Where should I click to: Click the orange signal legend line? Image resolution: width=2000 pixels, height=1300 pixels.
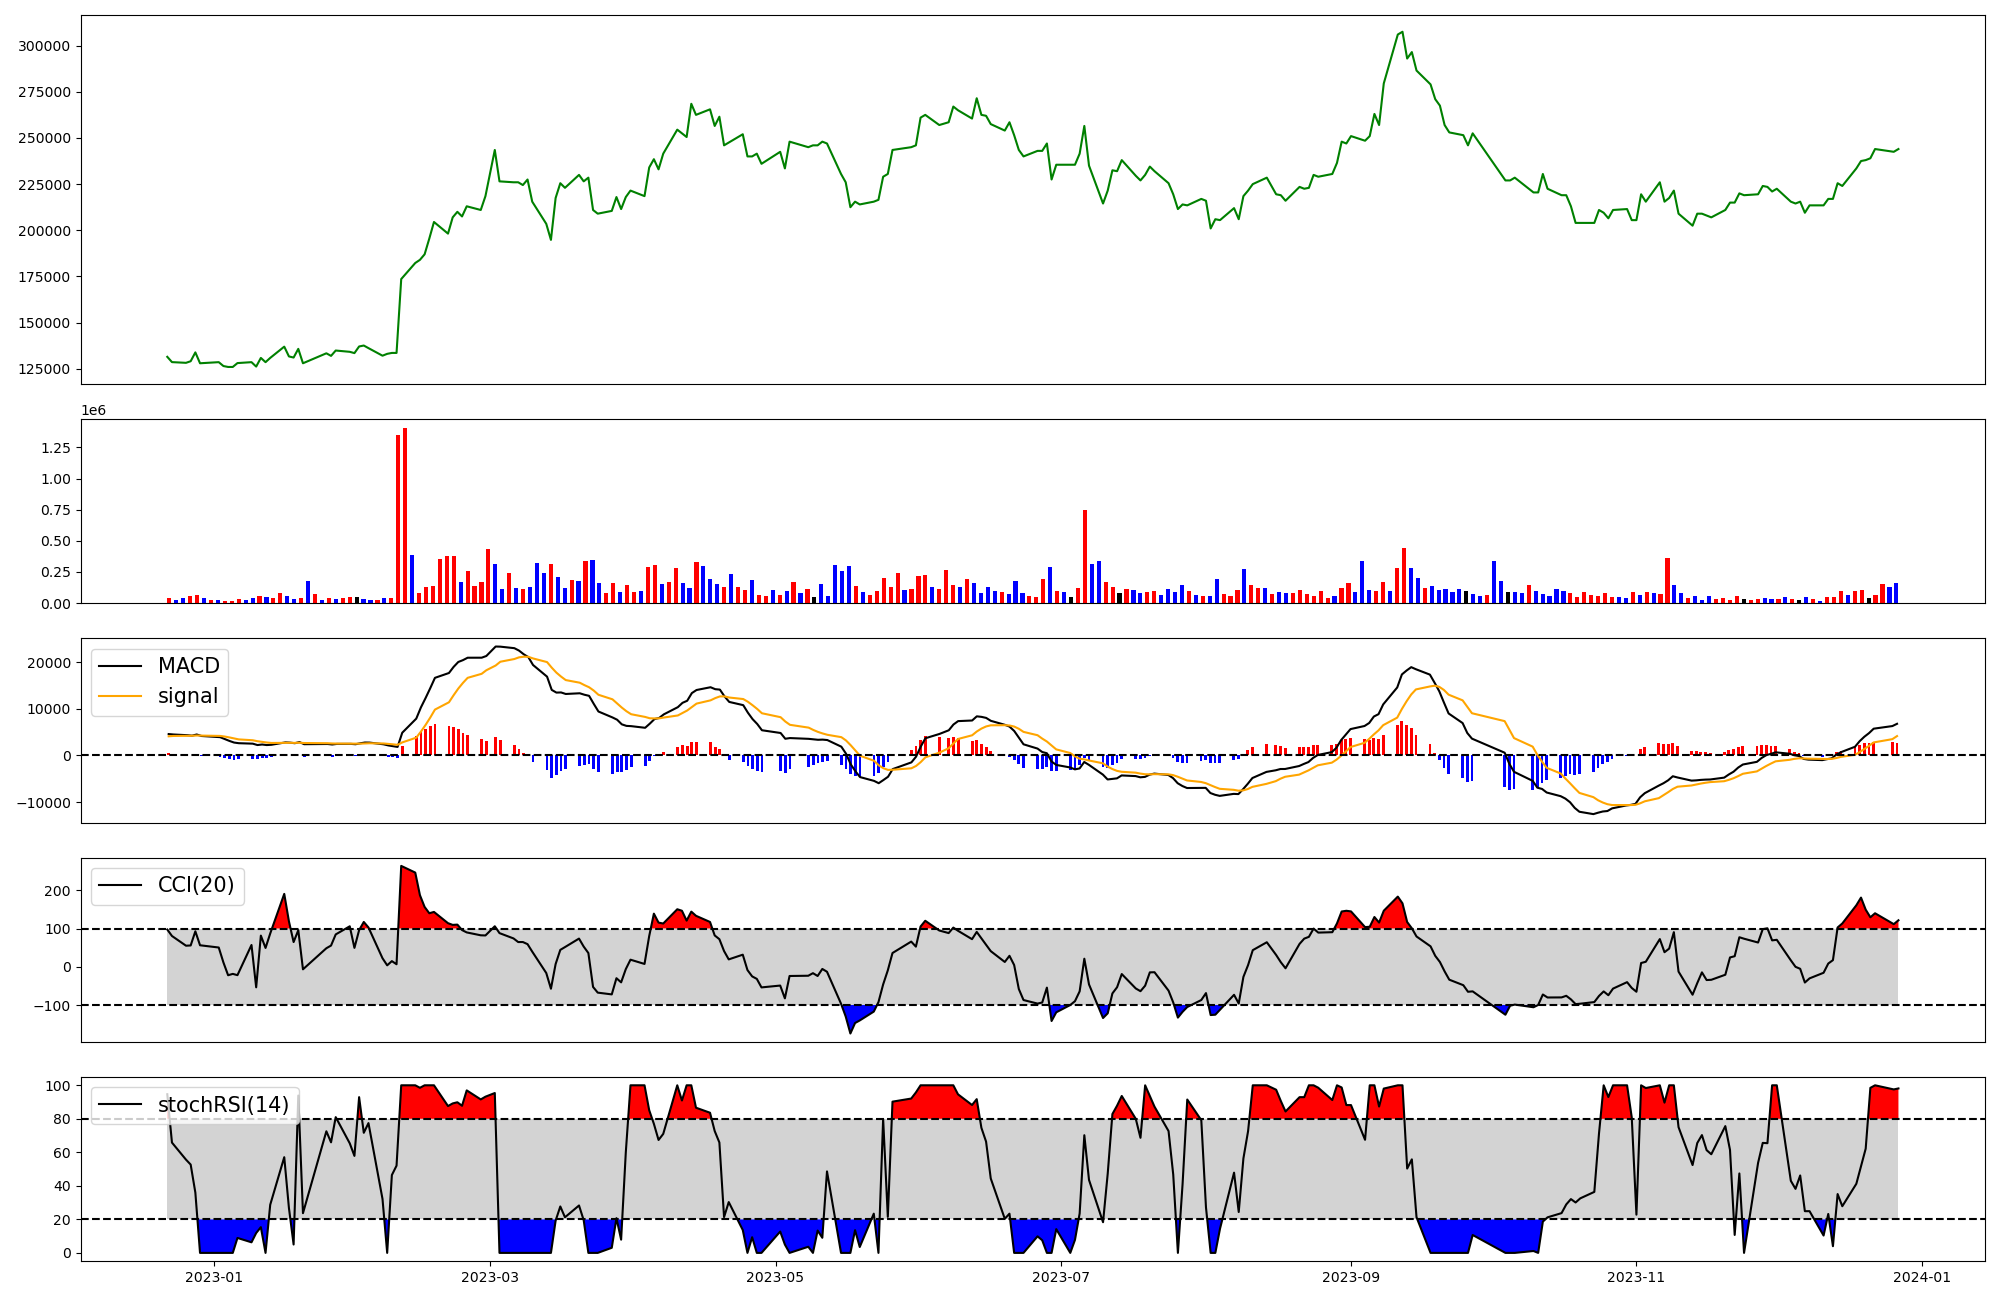(122, 696)
